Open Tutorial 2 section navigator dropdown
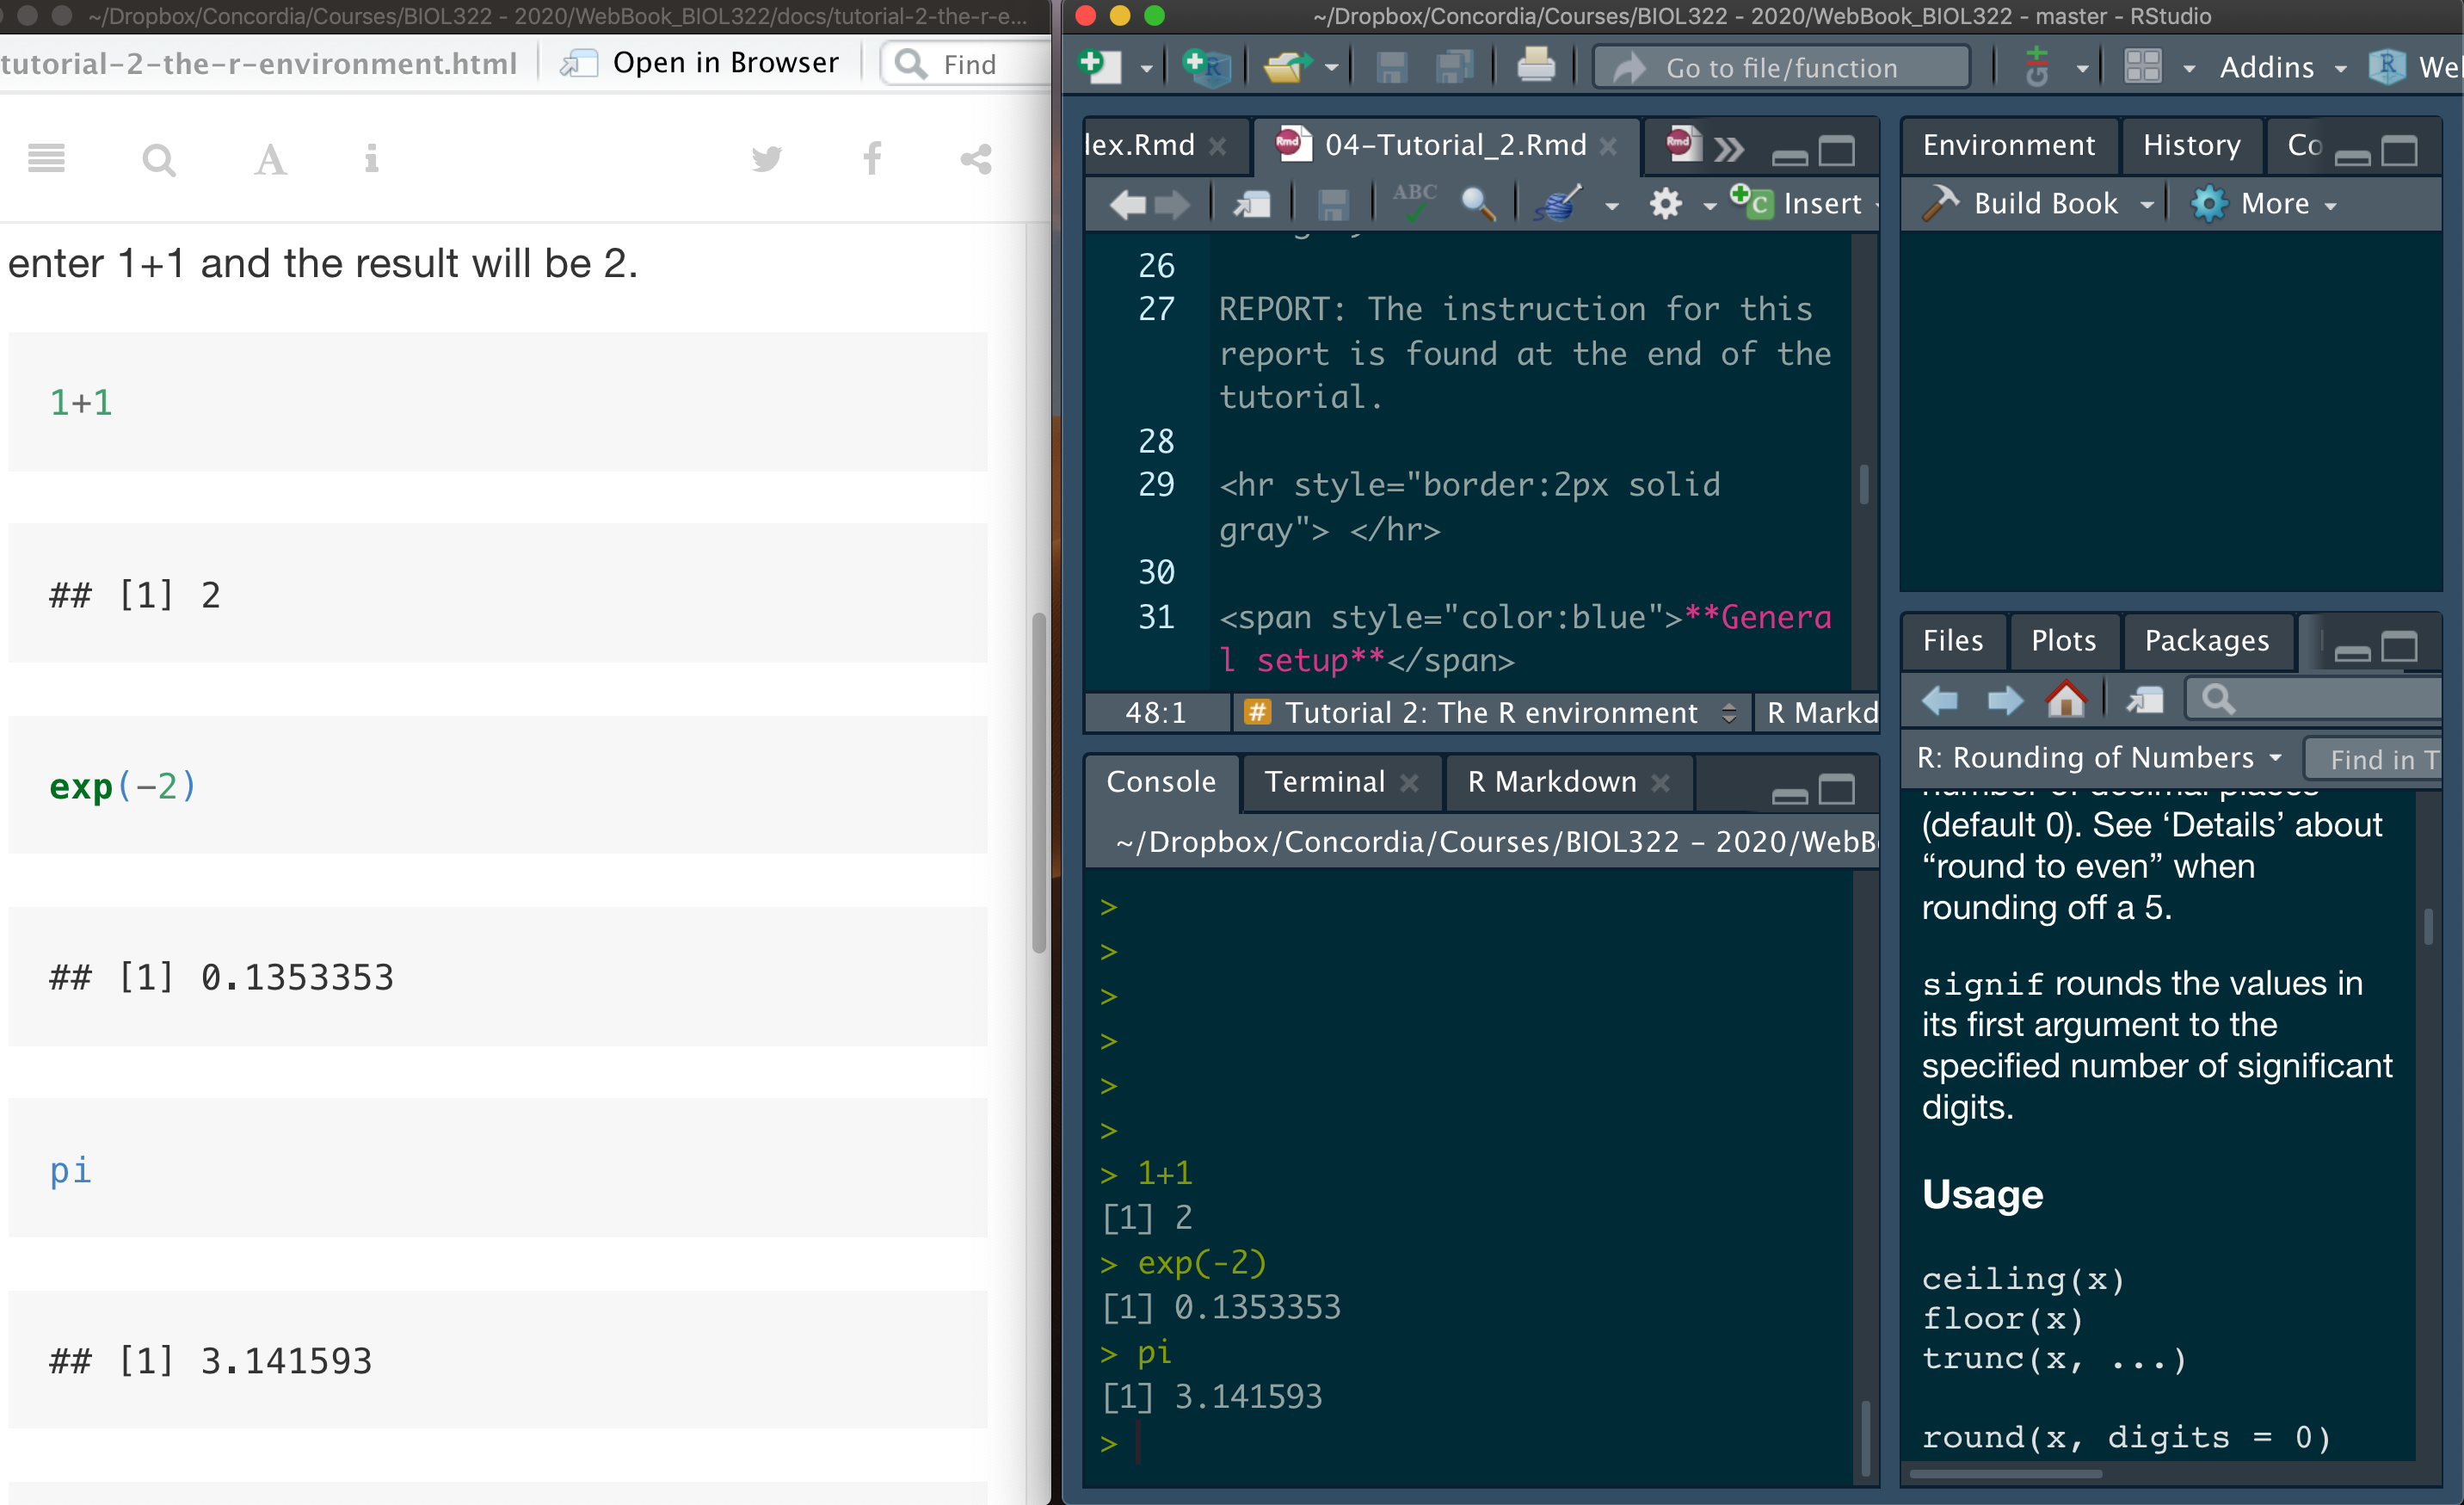Screen dimensions: 2464x1505 (1491, 713)
